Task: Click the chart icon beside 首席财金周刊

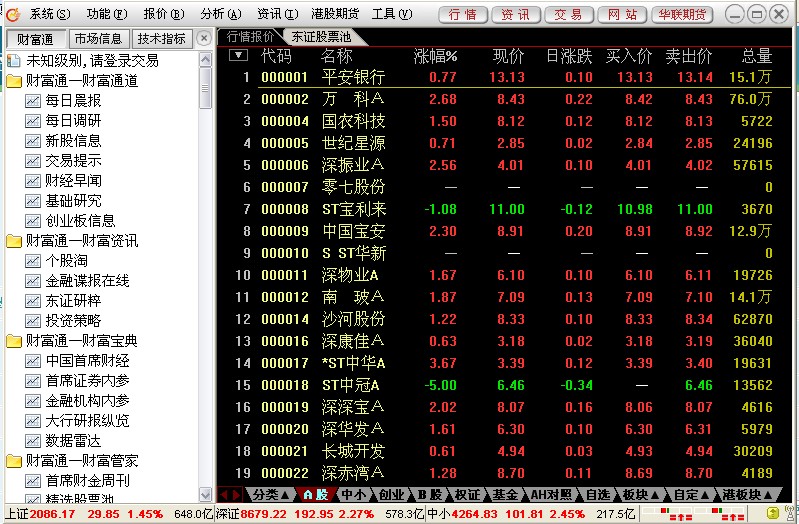Action: coord(33,481)
